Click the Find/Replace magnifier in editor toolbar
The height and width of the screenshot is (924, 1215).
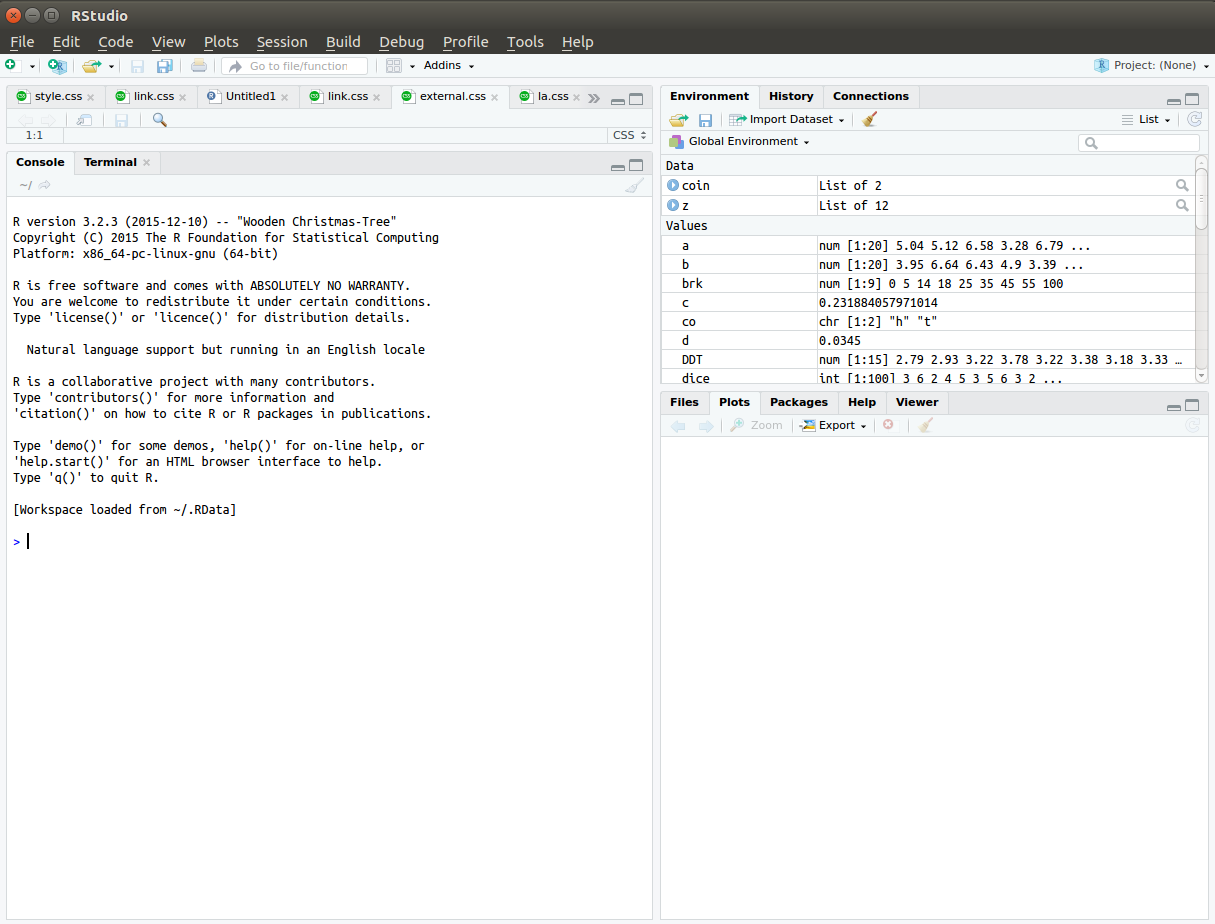(x=159, y=120)
